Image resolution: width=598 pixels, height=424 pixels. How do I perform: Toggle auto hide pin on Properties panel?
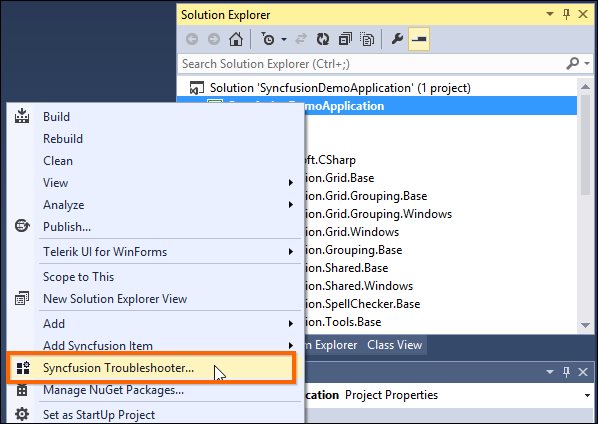tap(566, 371)
